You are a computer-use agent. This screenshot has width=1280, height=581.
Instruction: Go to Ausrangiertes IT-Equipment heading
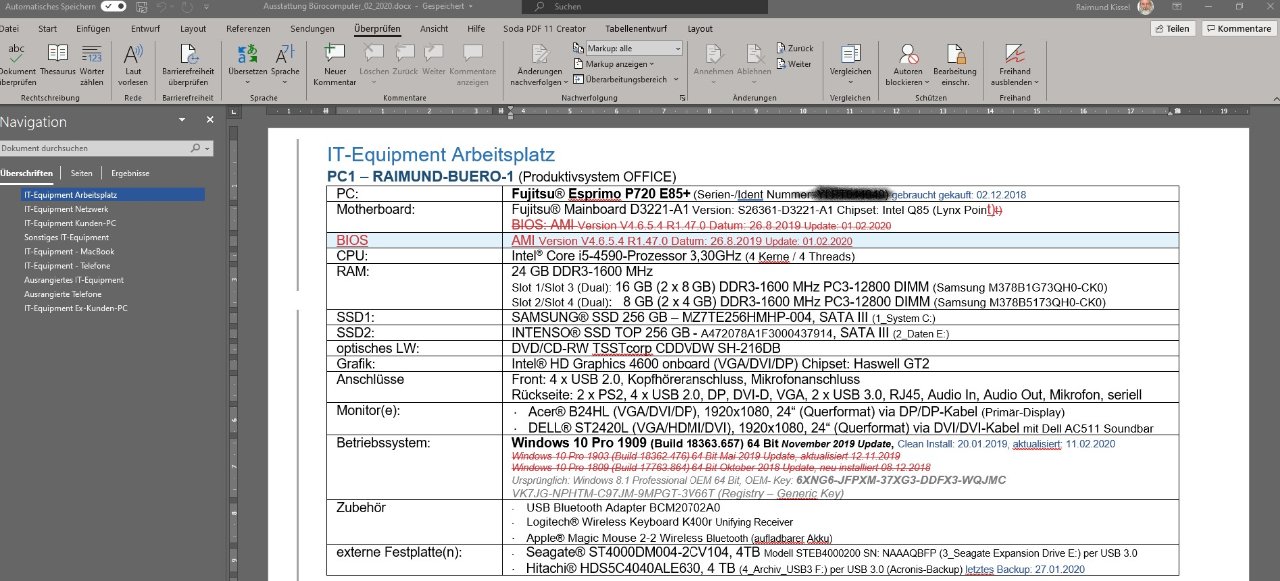click(x=74, y=280)
